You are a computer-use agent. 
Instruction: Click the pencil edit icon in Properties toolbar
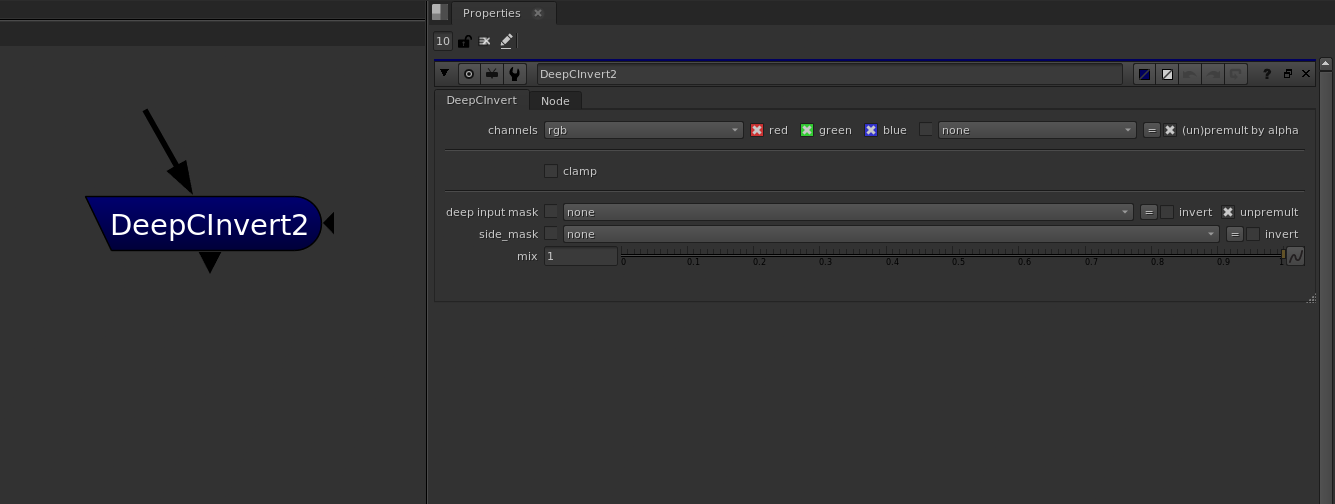click(506, 41)
